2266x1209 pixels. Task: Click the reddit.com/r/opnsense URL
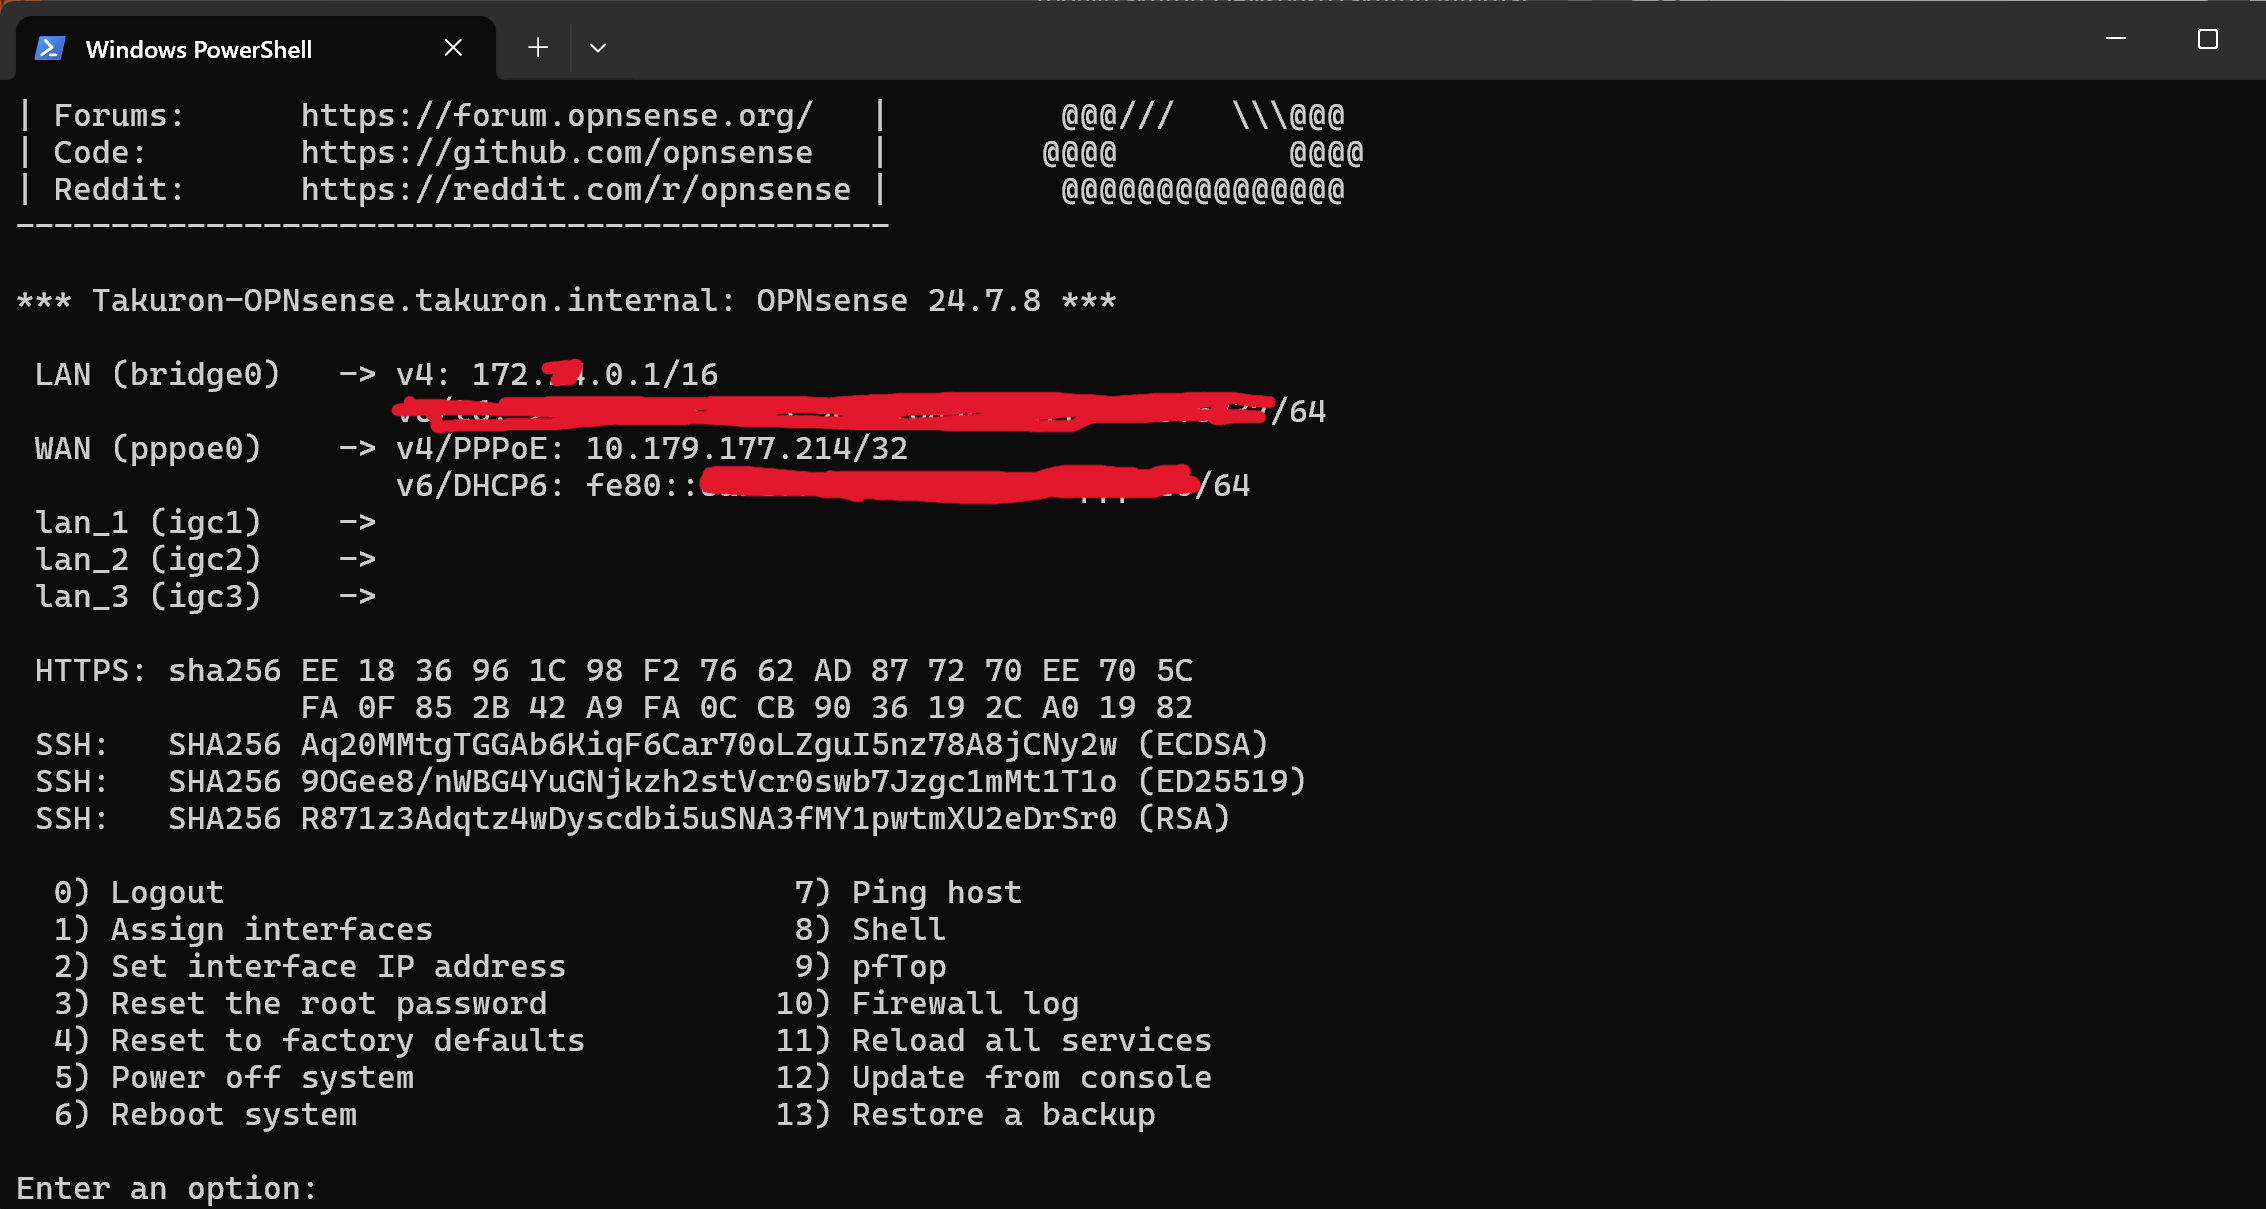(576, 190)
